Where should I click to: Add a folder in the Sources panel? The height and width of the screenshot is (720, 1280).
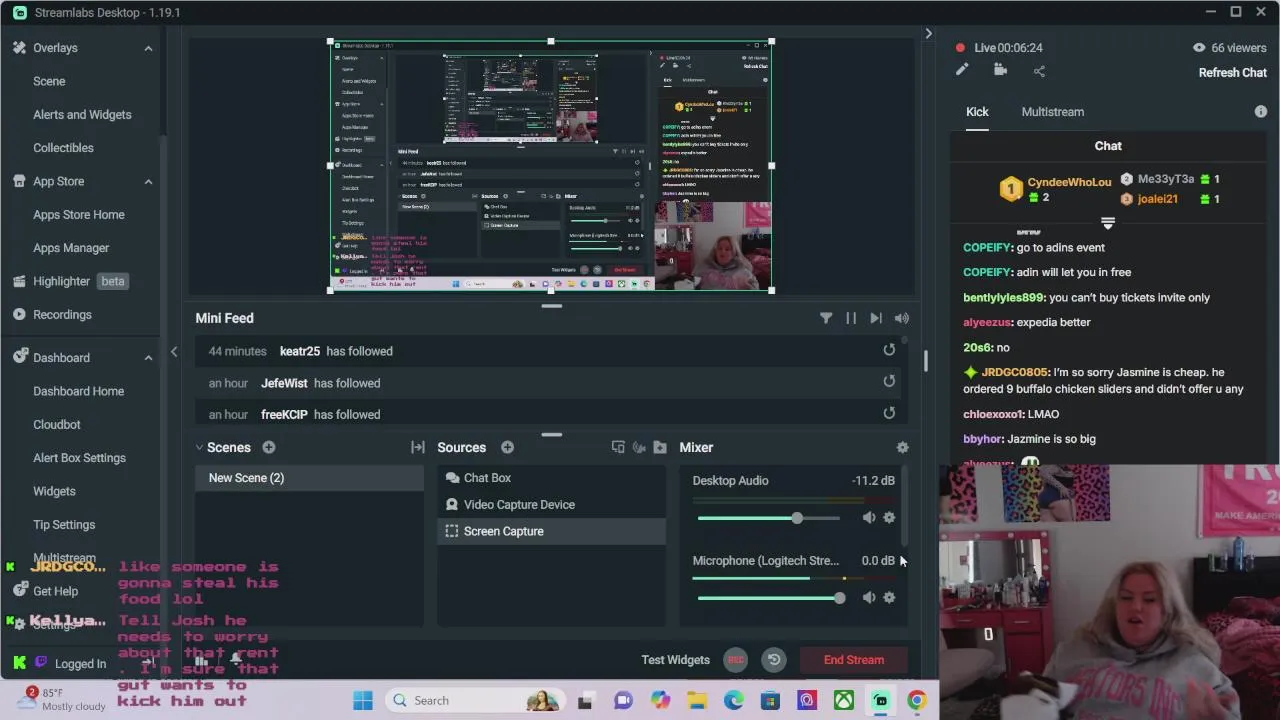[660, 447]
